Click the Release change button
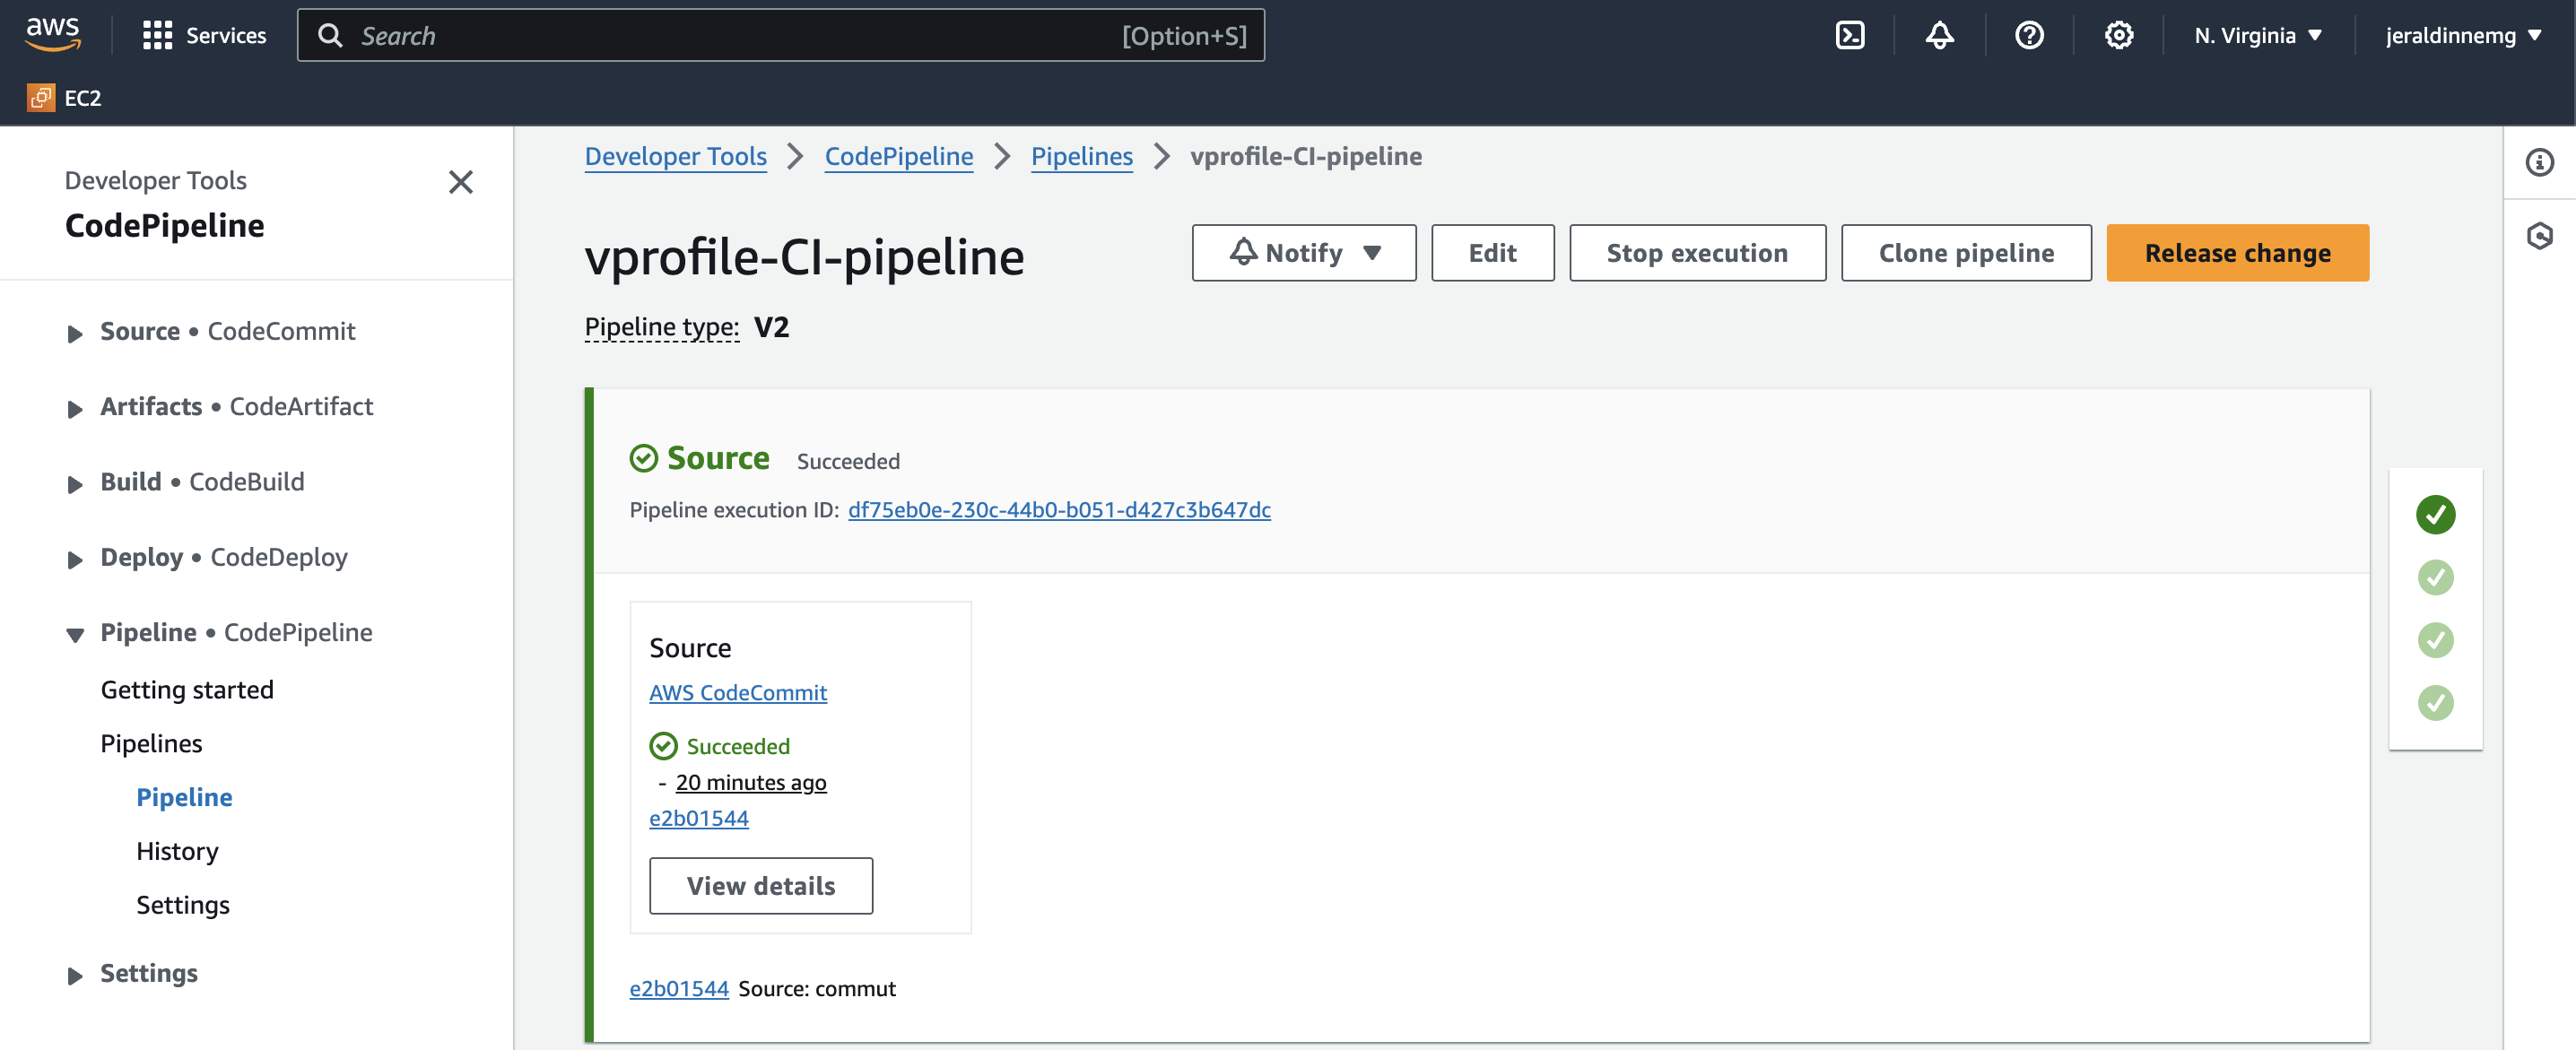Image resolution: width=2576 pixels, height=1050 pixels. 2237,253
